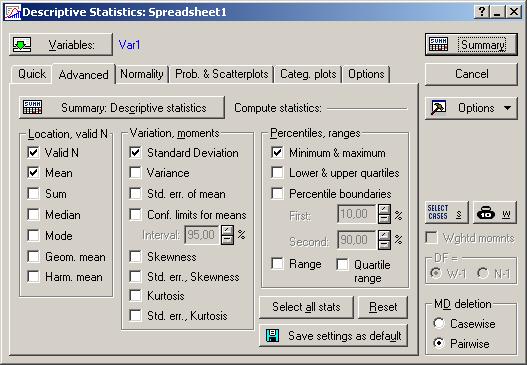Select the Casewise MD deletion radio

point(439,323)
